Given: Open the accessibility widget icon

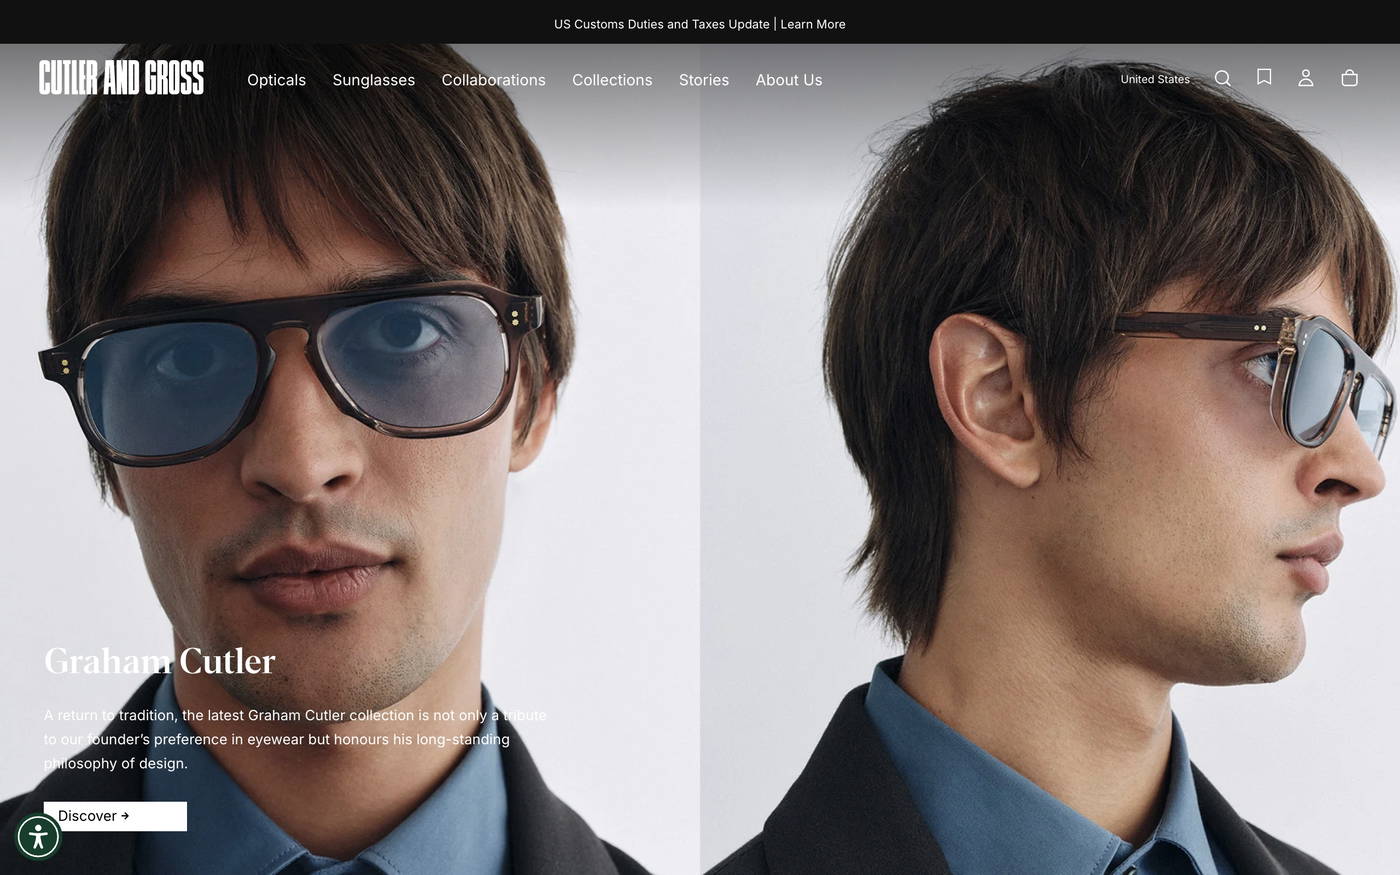Looking at the screenshot, I should click(39, 836).
